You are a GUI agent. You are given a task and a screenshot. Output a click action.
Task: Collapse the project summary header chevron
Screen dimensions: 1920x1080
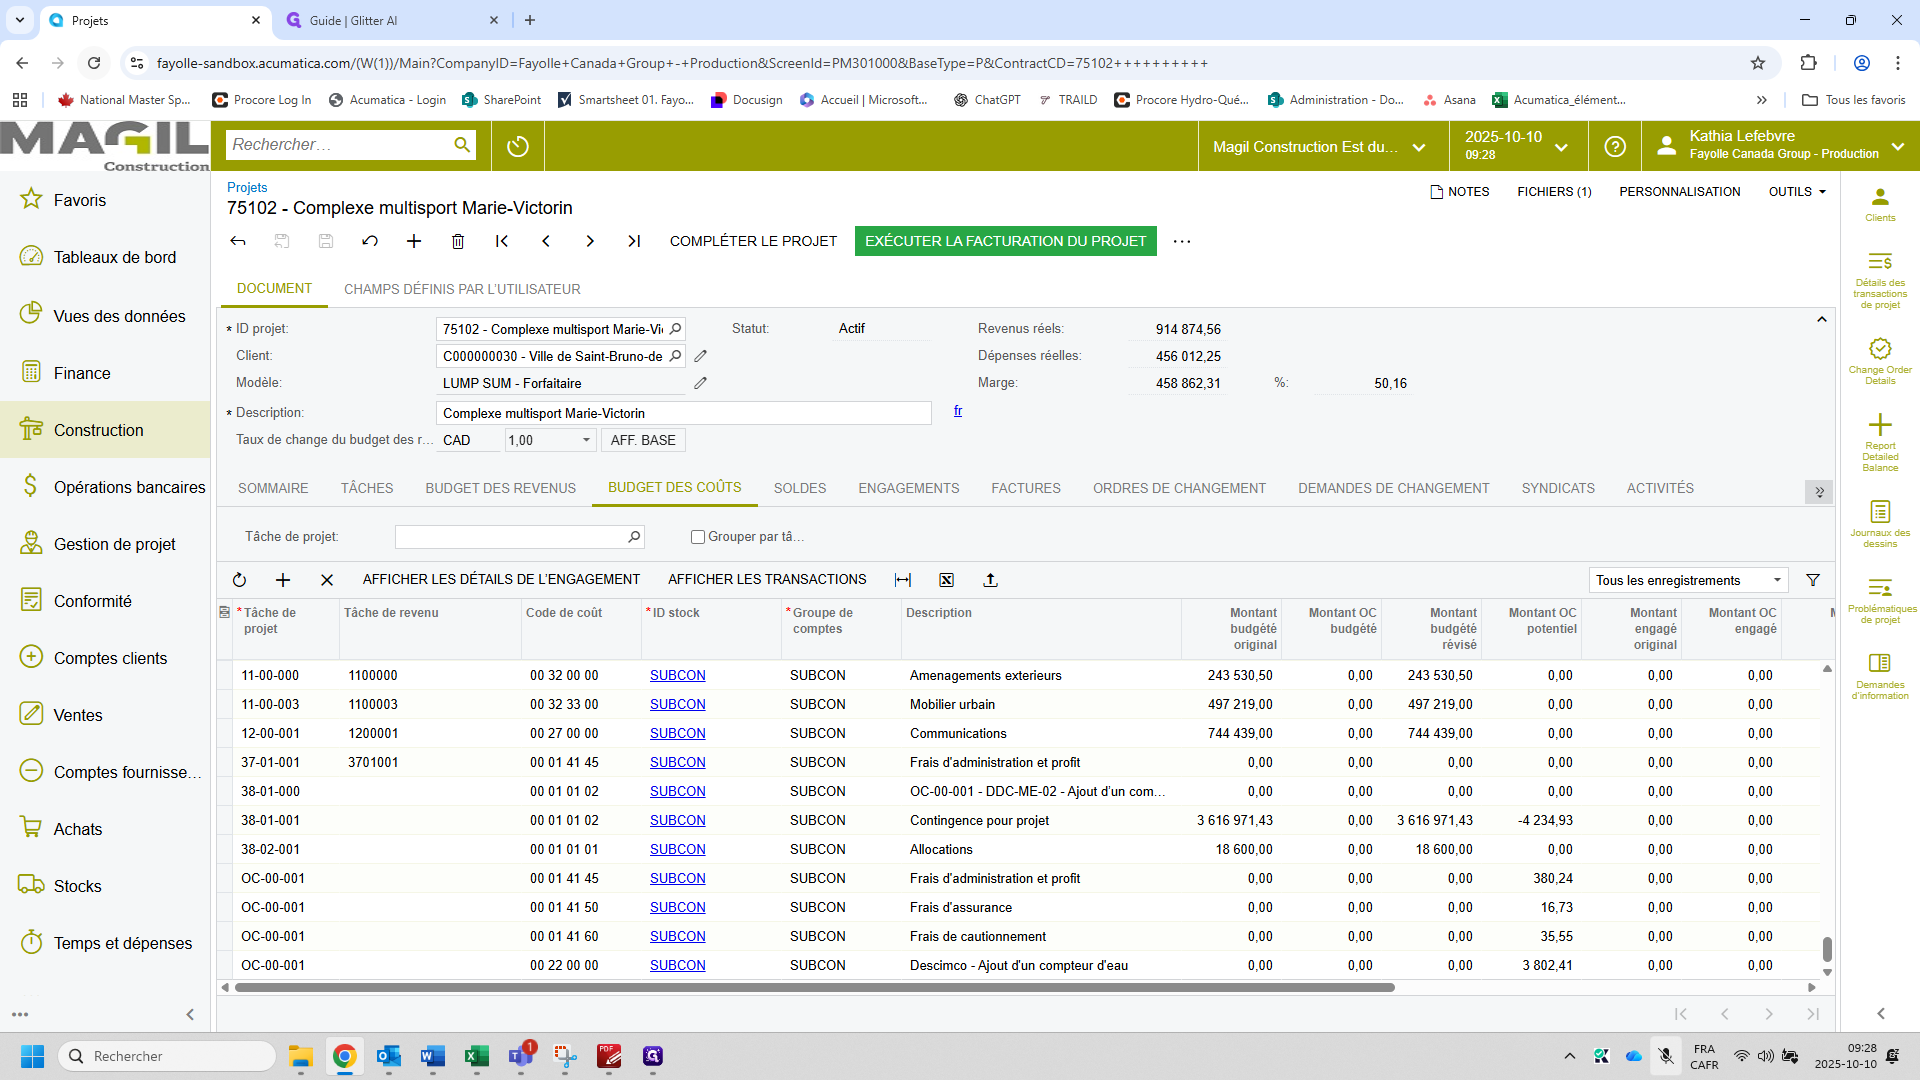pyautogui.click(x=1822, y=320)
